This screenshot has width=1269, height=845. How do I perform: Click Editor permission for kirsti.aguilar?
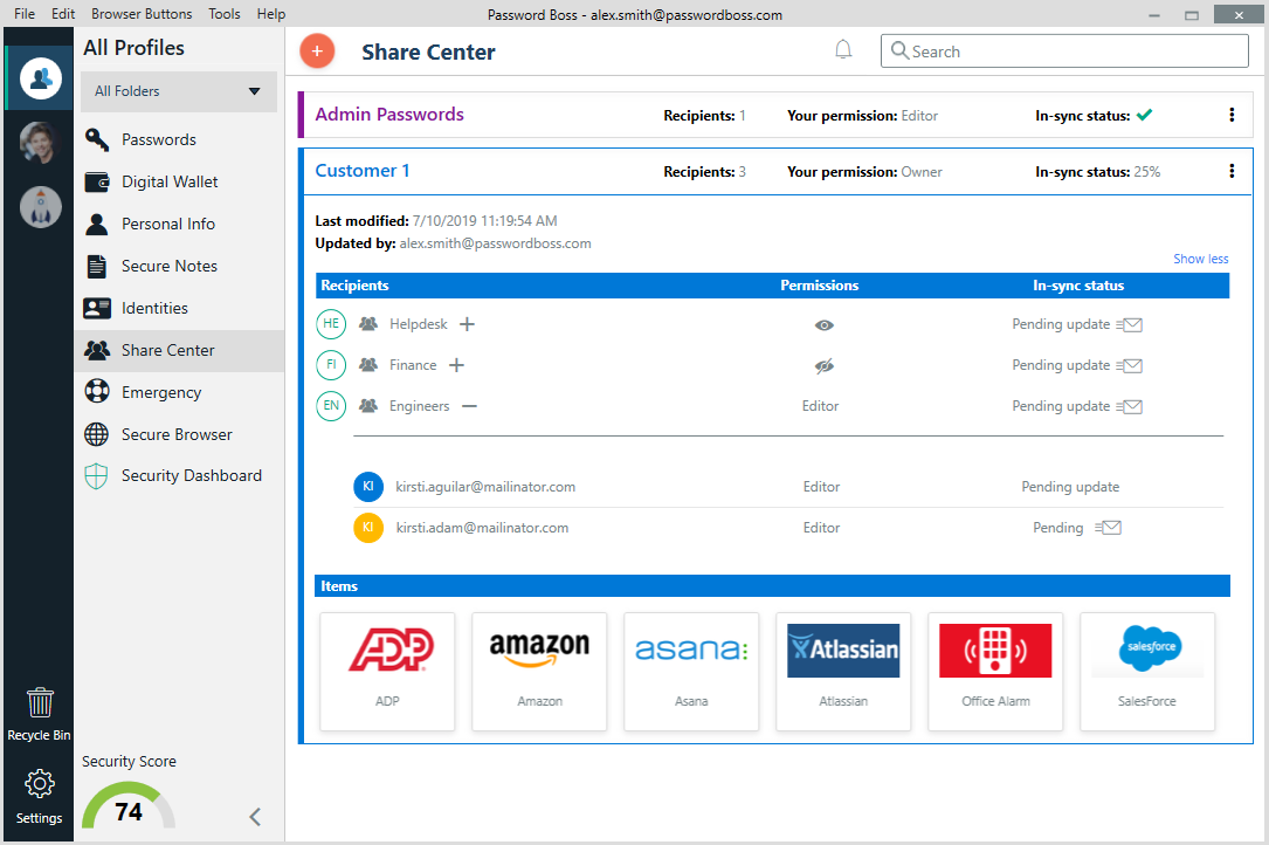(821, 487)
